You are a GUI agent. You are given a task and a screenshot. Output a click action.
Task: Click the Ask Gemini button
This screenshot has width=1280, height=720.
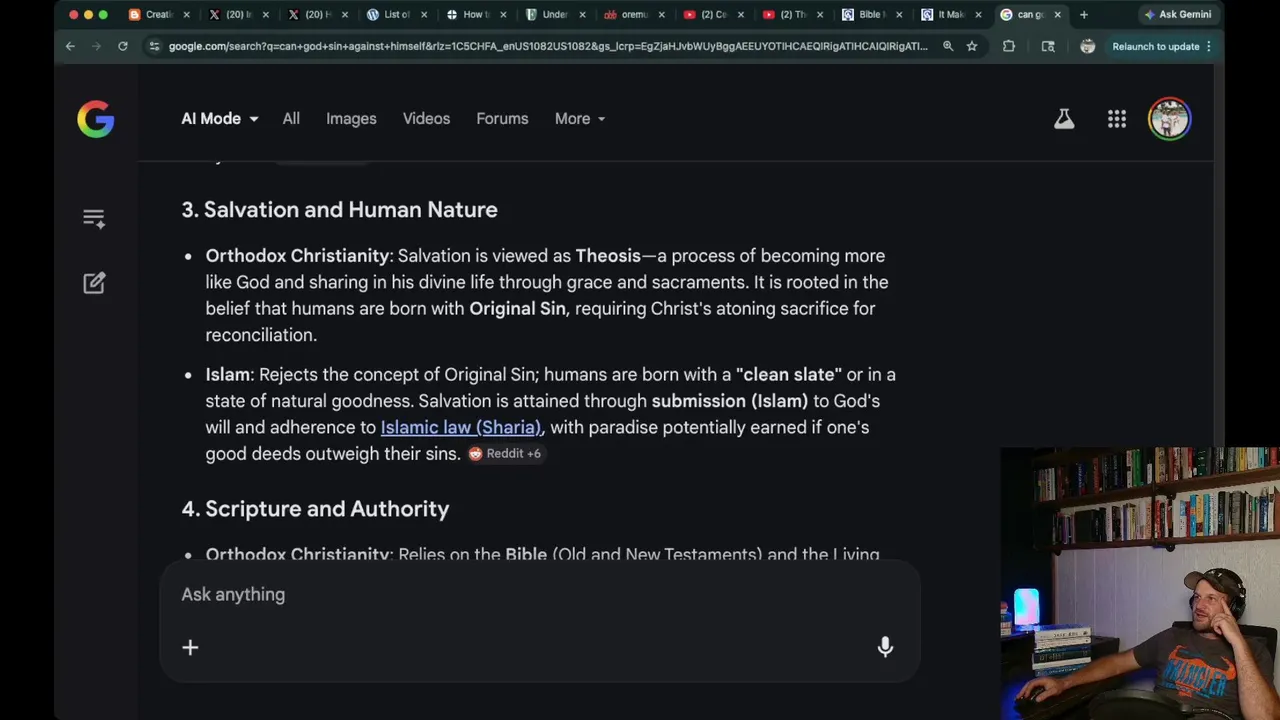point(1177,14)
